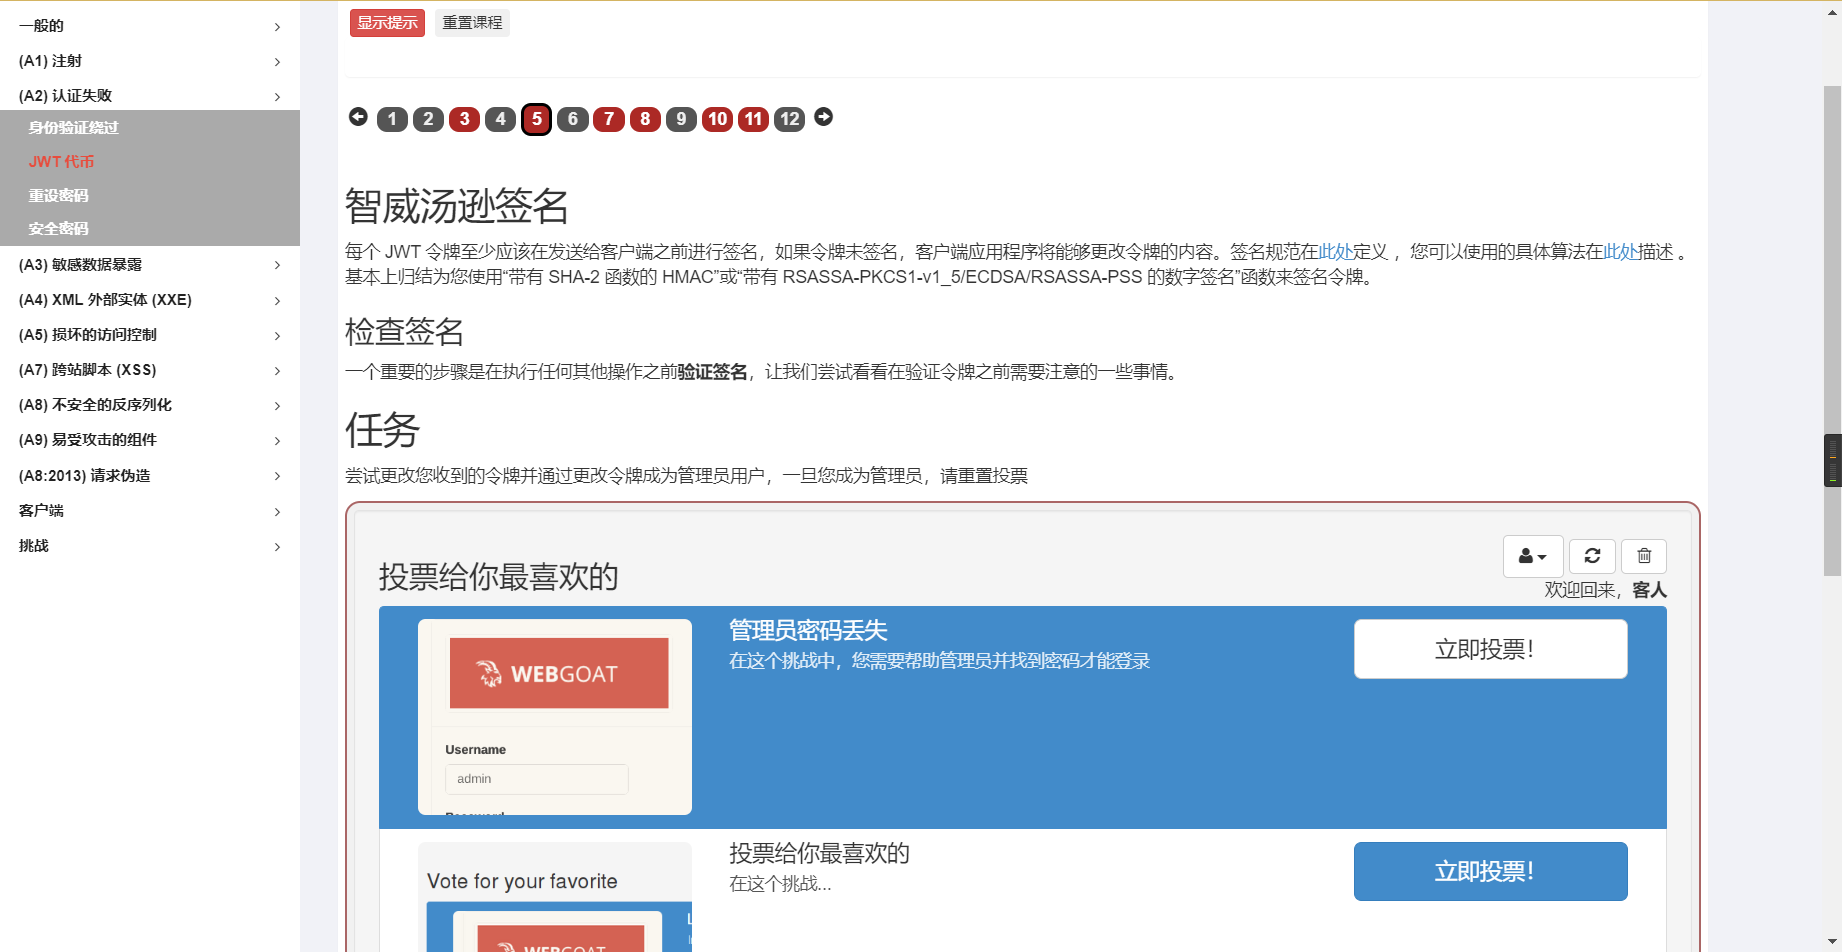
Task: Open the JWT 代币 lesson
Action: pos(61,162)
